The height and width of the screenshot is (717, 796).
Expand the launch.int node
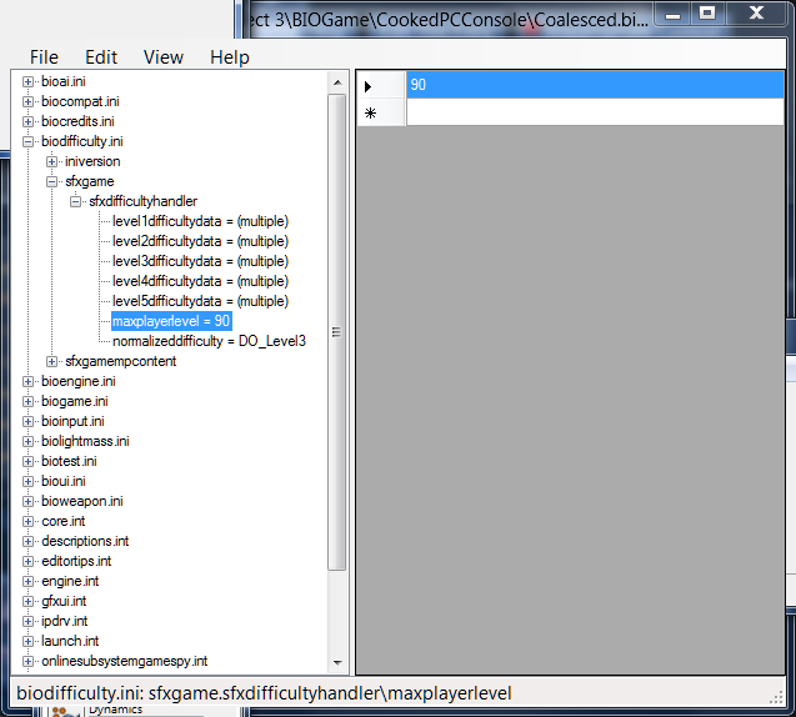(x=28, y=641)
